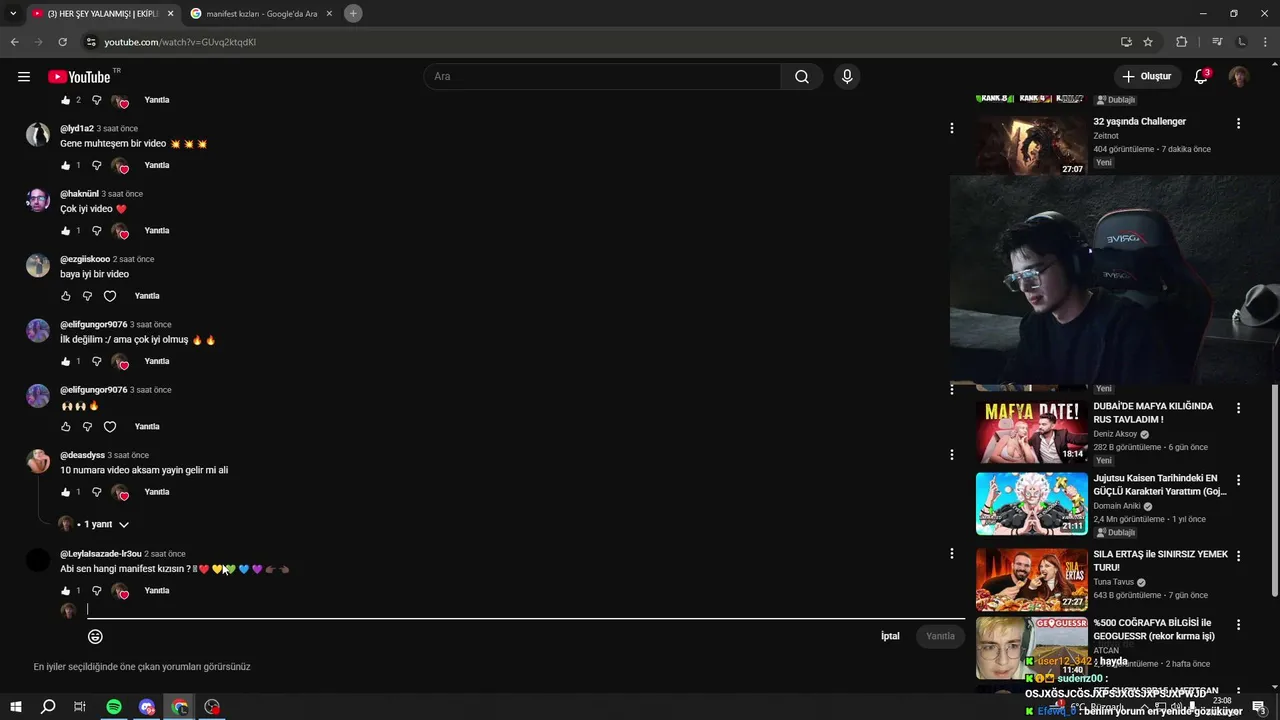Start voice search with microphone icon
The height and width of the screenshot is (720, 1280).
click(x=847, y=77)
